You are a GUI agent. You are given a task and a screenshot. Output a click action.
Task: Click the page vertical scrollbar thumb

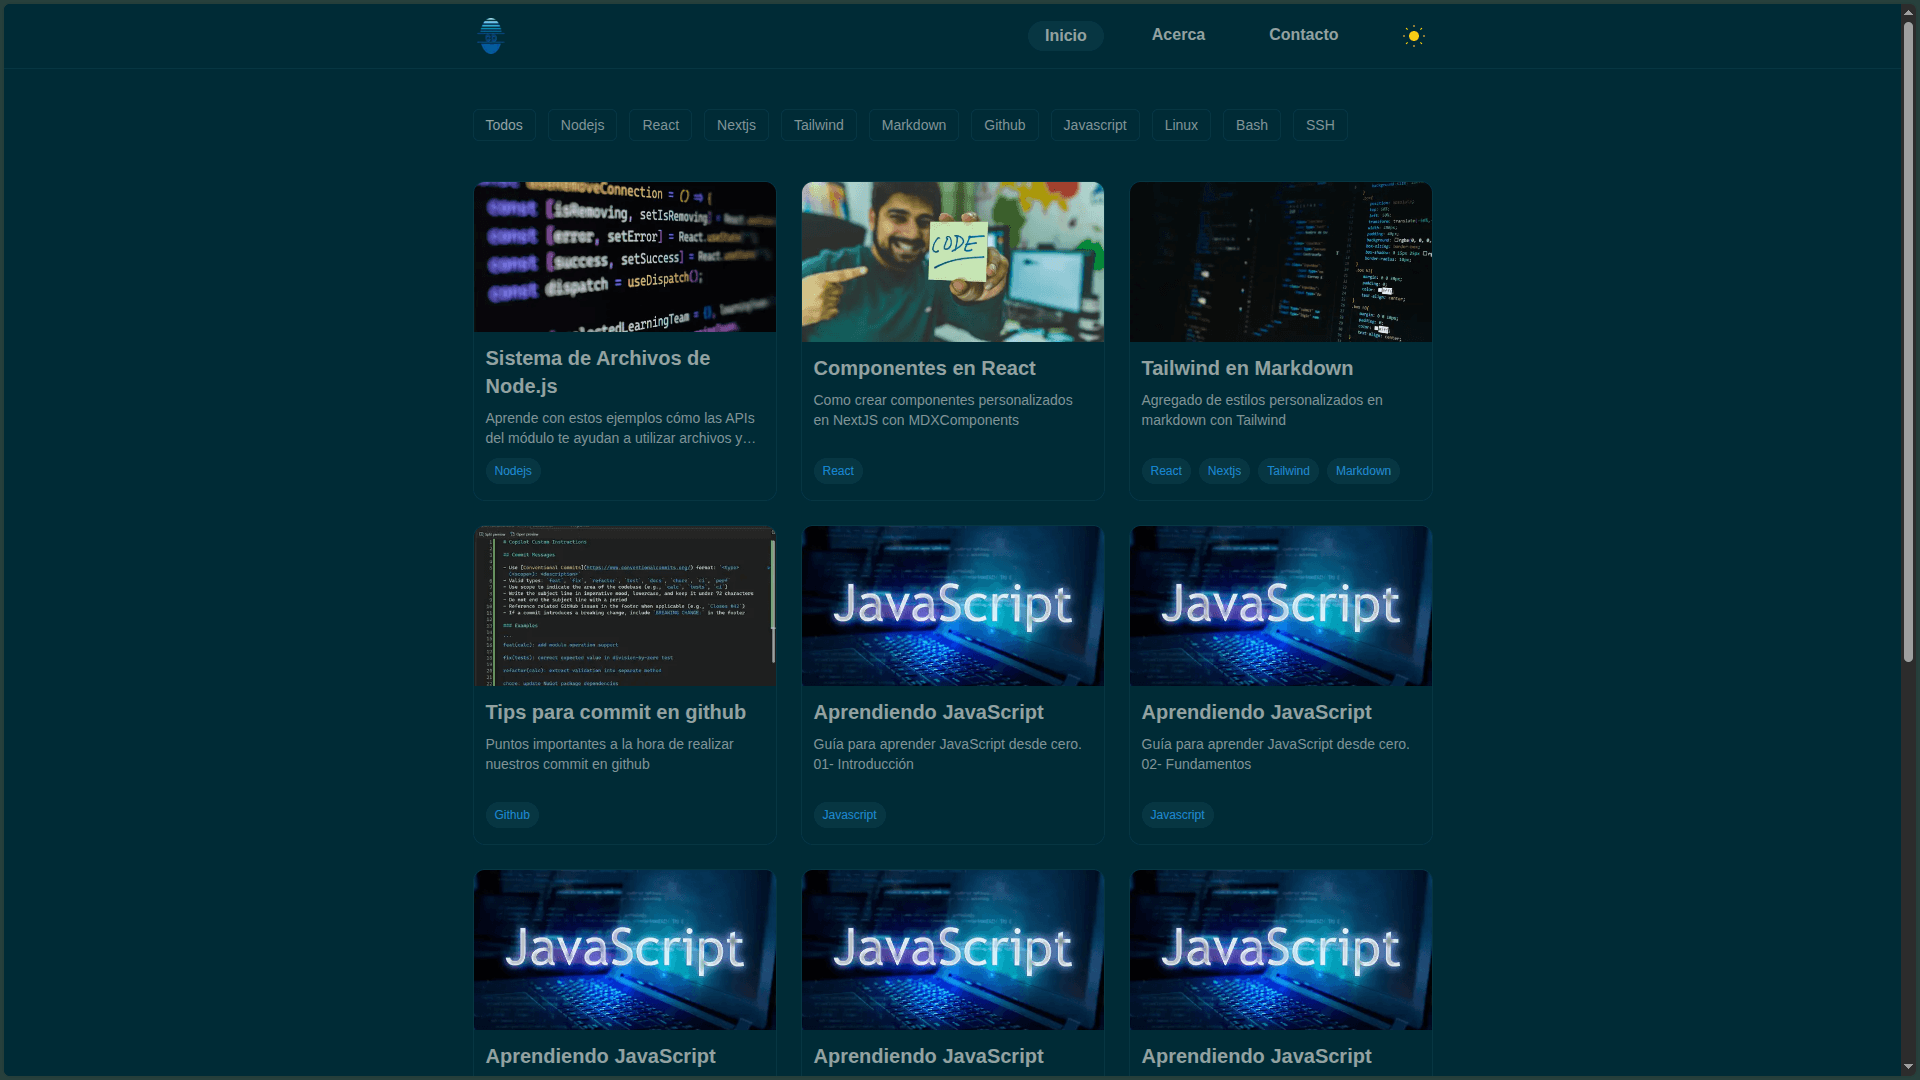click(x=1908, y=340)
